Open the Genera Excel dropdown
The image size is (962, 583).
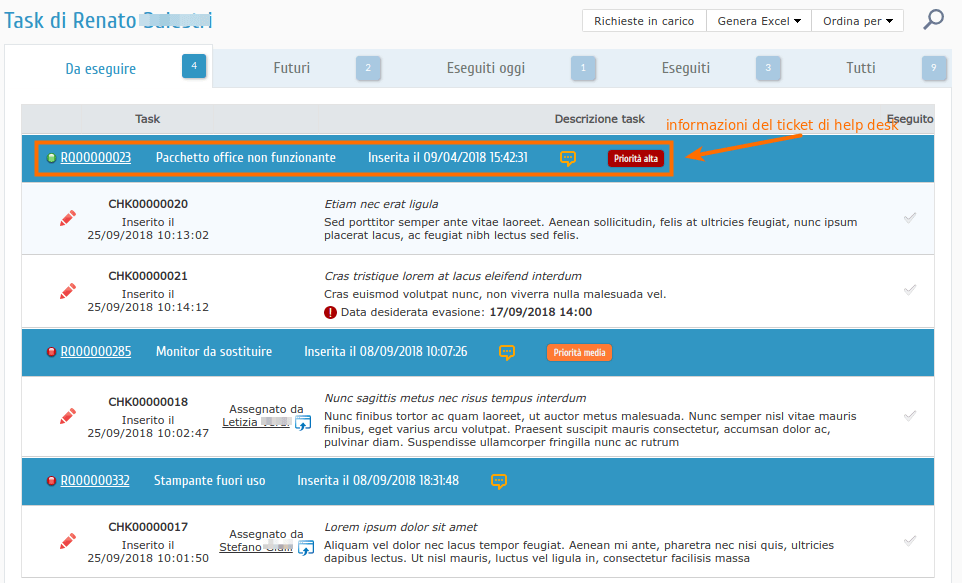click(759, 21)
